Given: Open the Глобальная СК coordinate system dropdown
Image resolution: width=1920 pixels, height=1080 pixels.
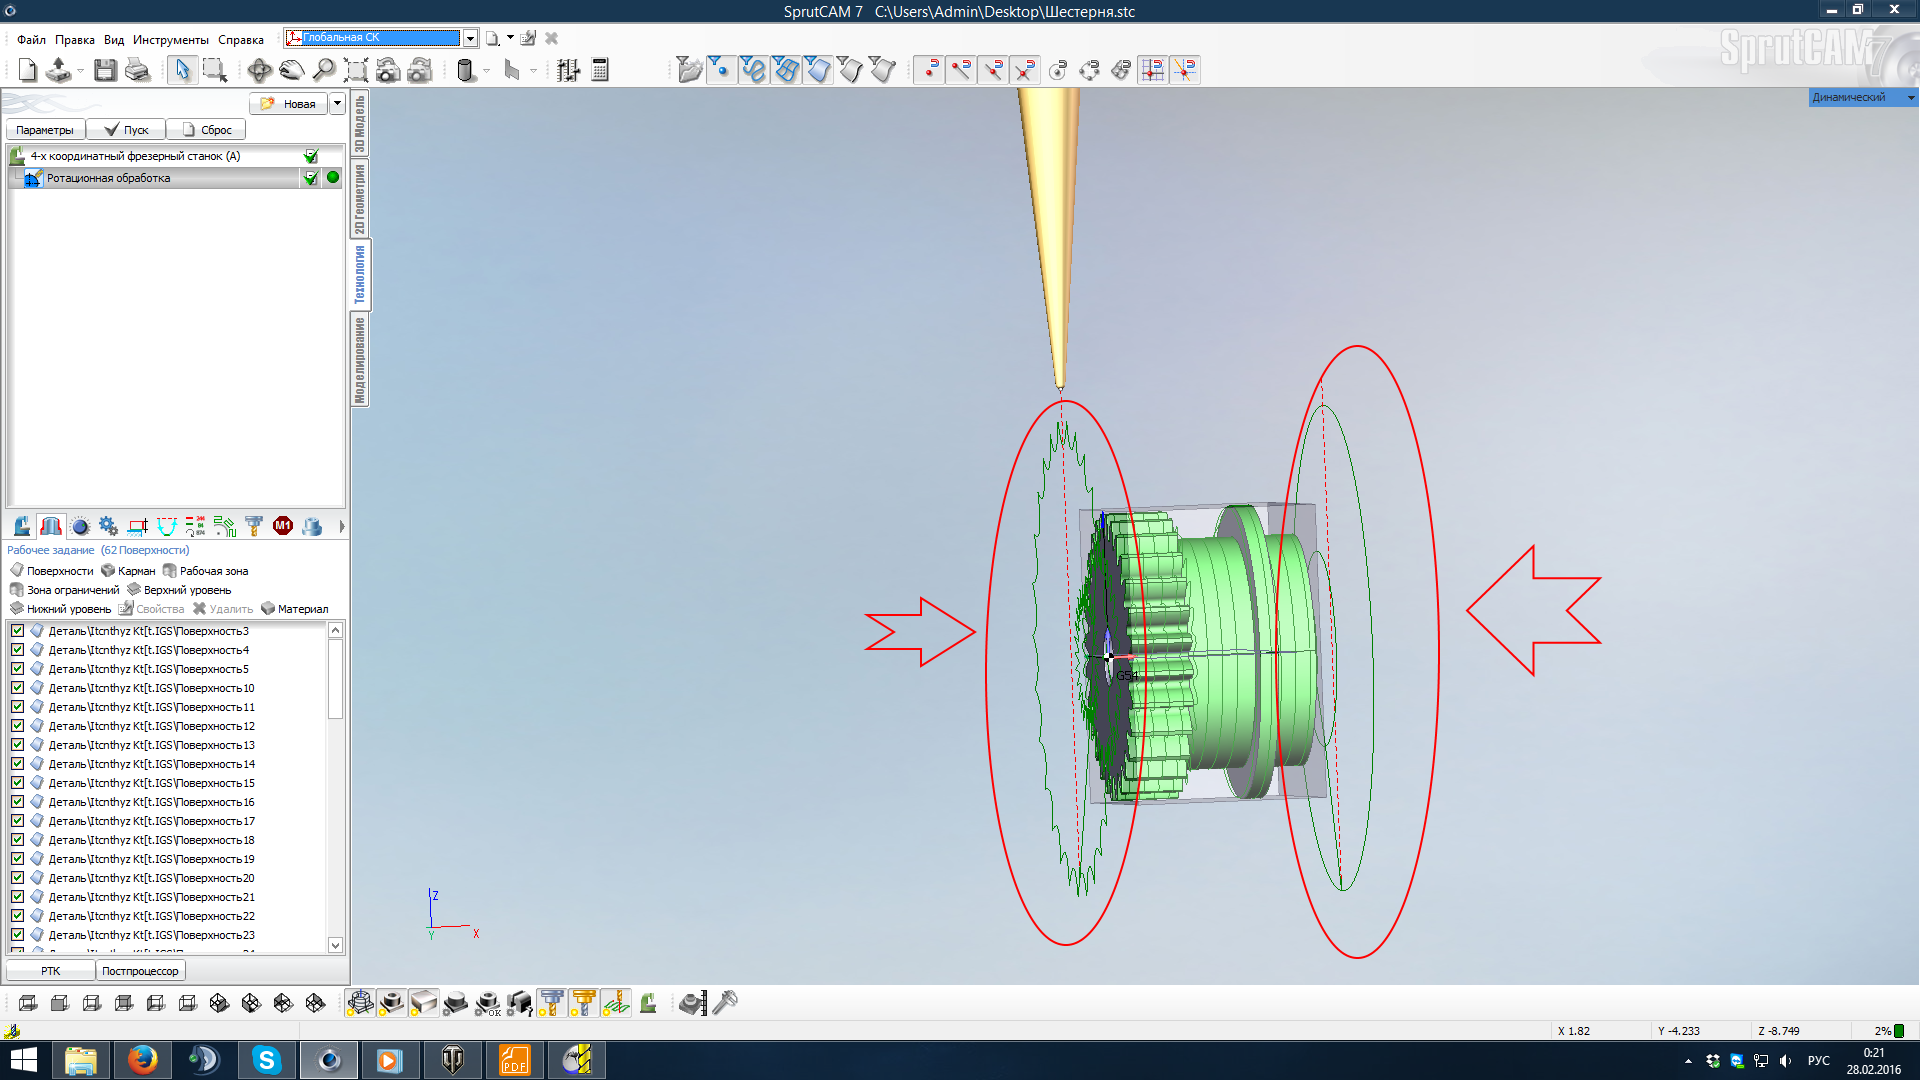Looking at the screenshot, I should 470,38.
